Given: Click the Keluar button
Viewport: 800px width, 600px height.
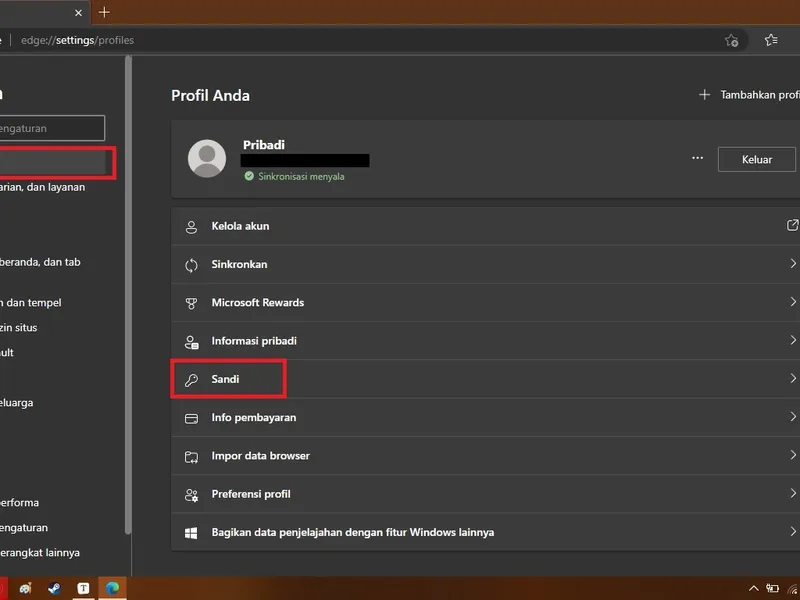Looking at the screenshot, I should click(756, 159).
